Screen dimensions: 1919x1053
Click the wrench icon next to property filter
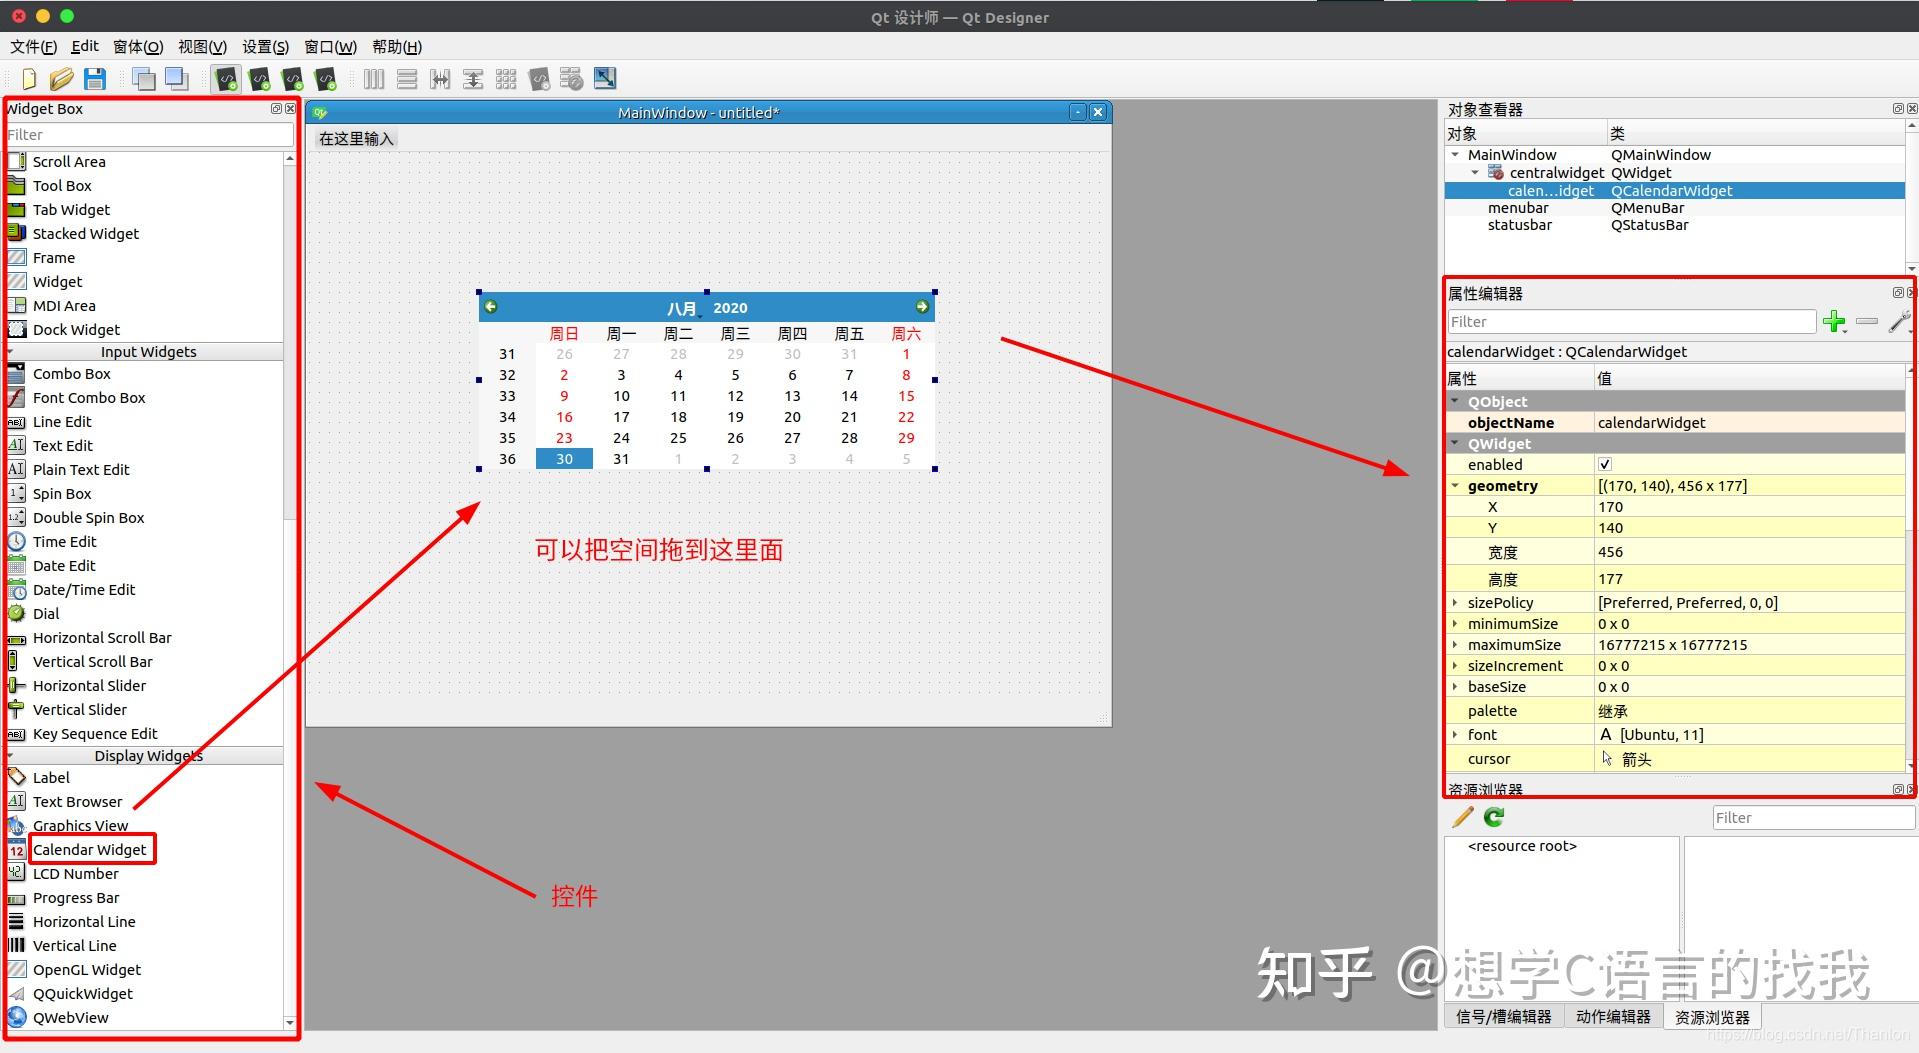(x=1899, y=322)
